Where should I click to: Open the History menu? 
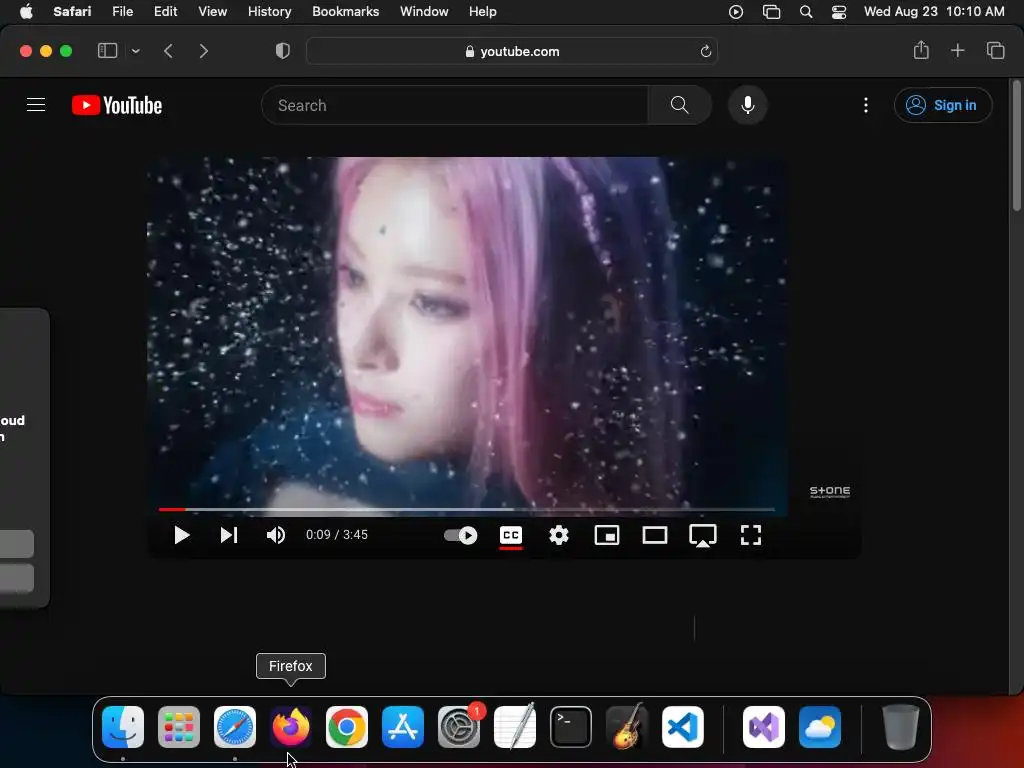[x=269, y=11]
